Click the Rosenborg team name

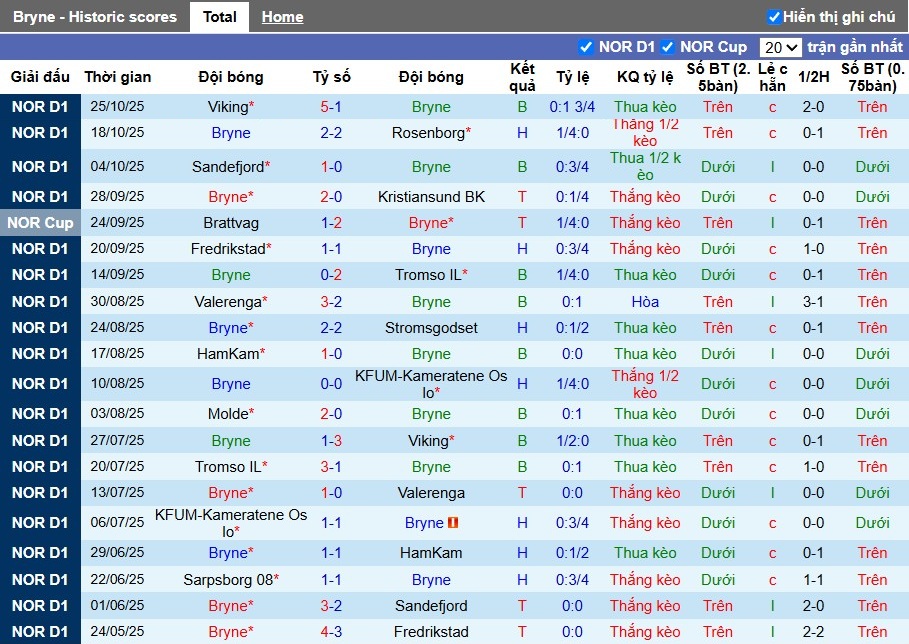(x=430, y=133)
